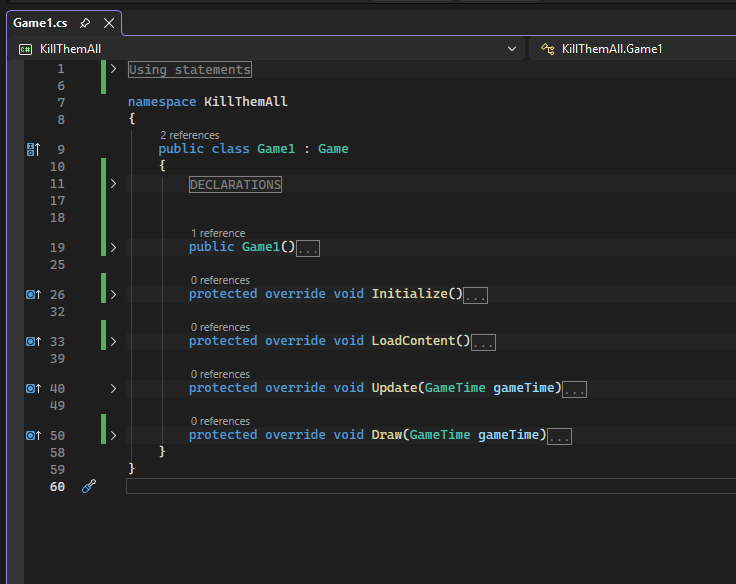Click the override indicator icon beside Draw
Screen dimensions: 736x584
click(32, 436)
